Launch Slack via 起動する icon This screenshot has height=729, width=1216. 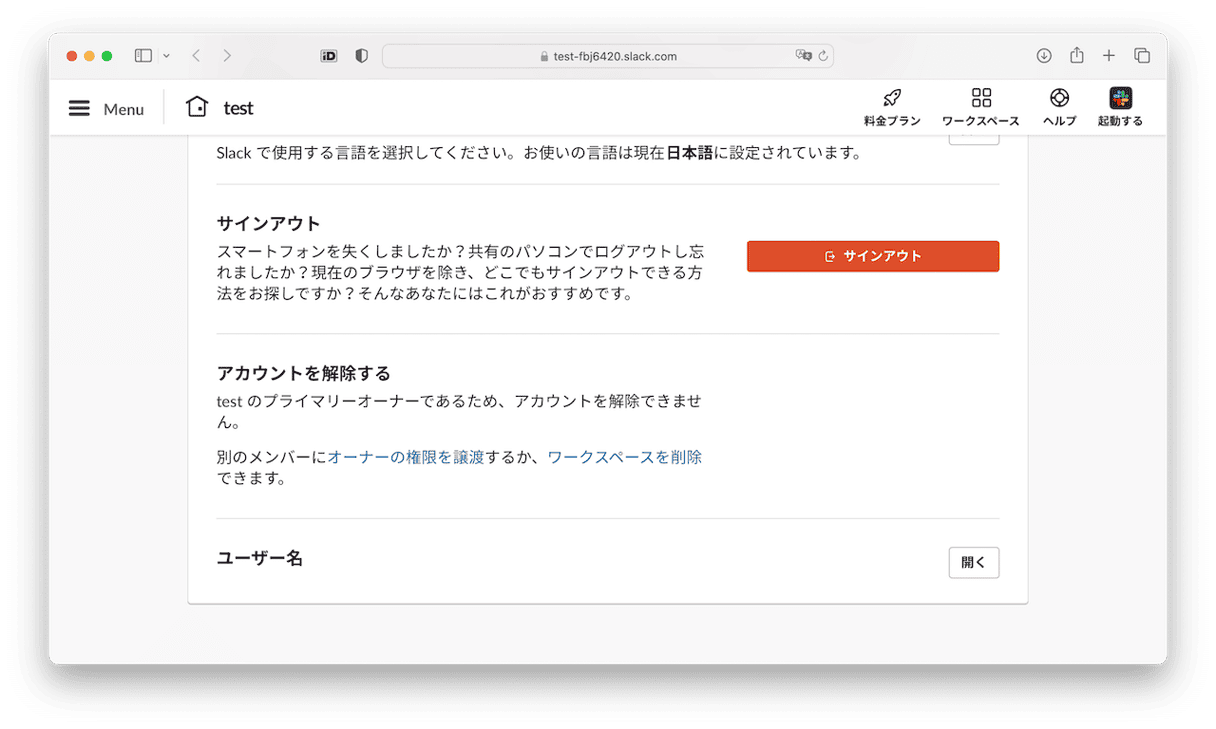point(1120,98)
